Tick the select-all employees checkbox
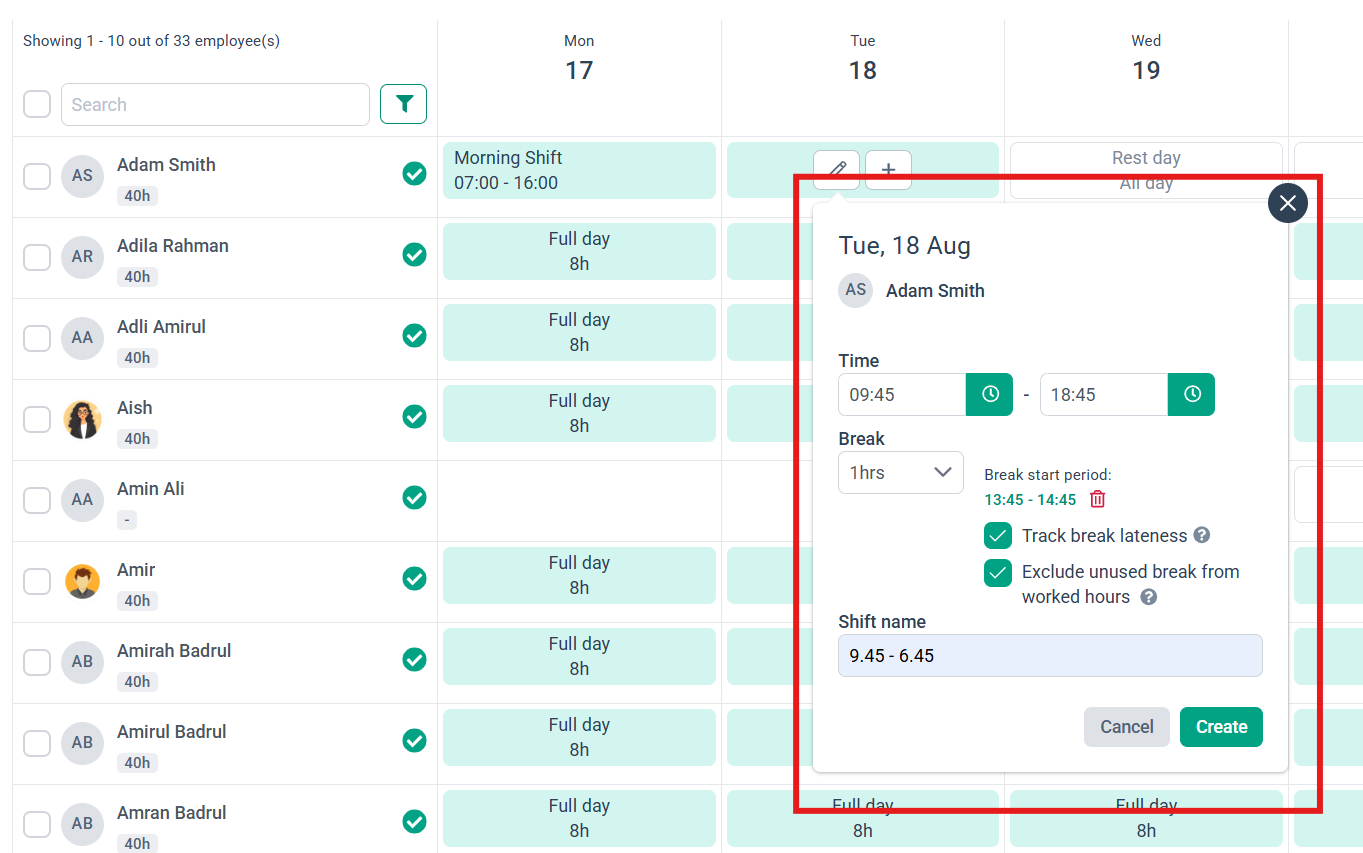Screen dimensions: 1363x853 coord(37,104)
